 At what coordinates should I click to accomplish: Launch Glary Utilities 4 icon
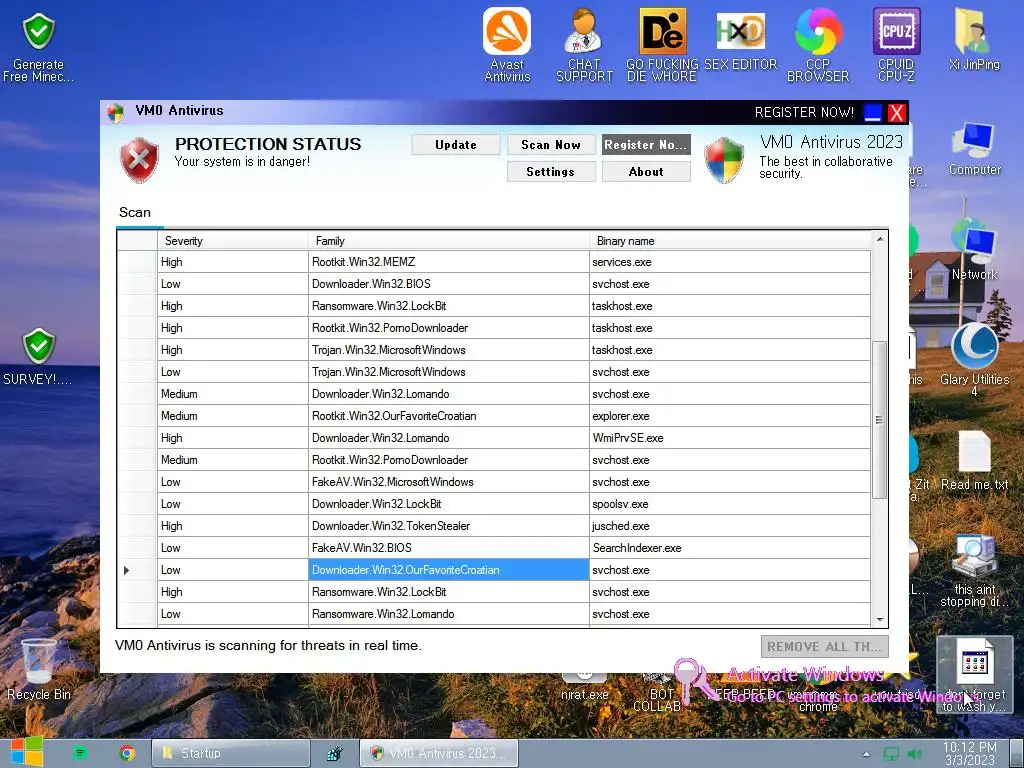[x=974, y=359]
